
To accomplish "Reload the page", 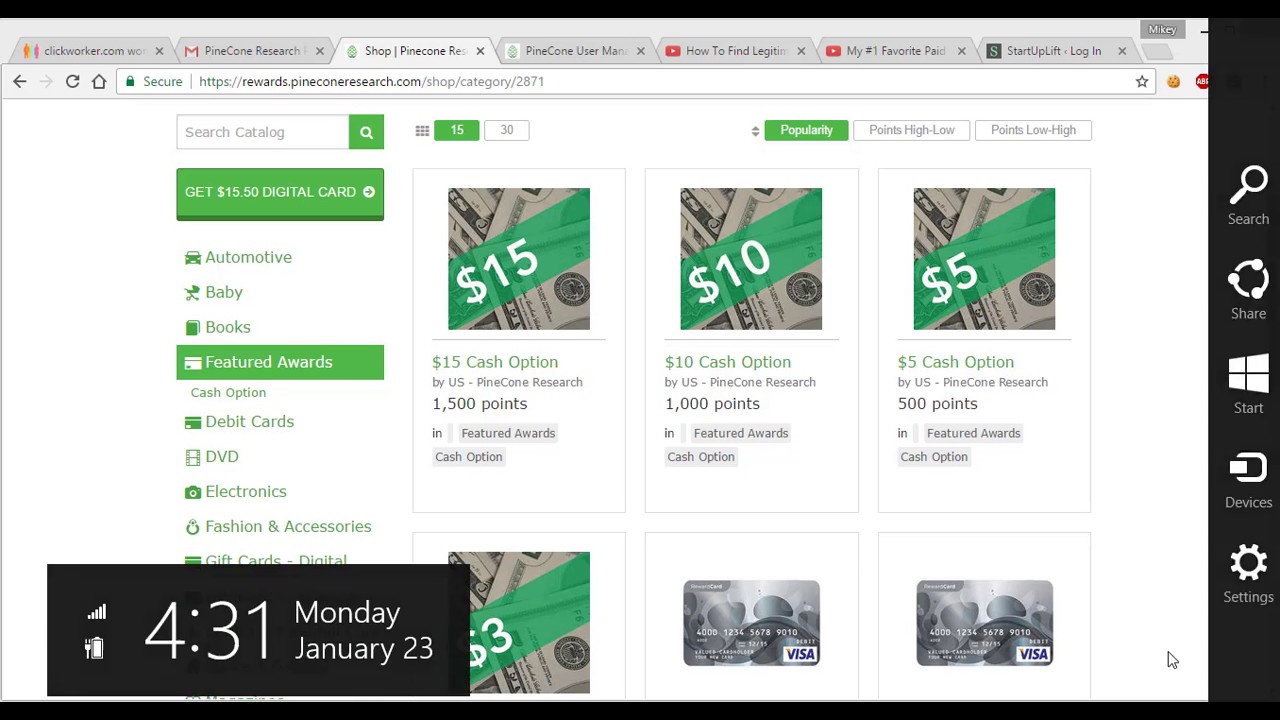I will tap(72, 81).
